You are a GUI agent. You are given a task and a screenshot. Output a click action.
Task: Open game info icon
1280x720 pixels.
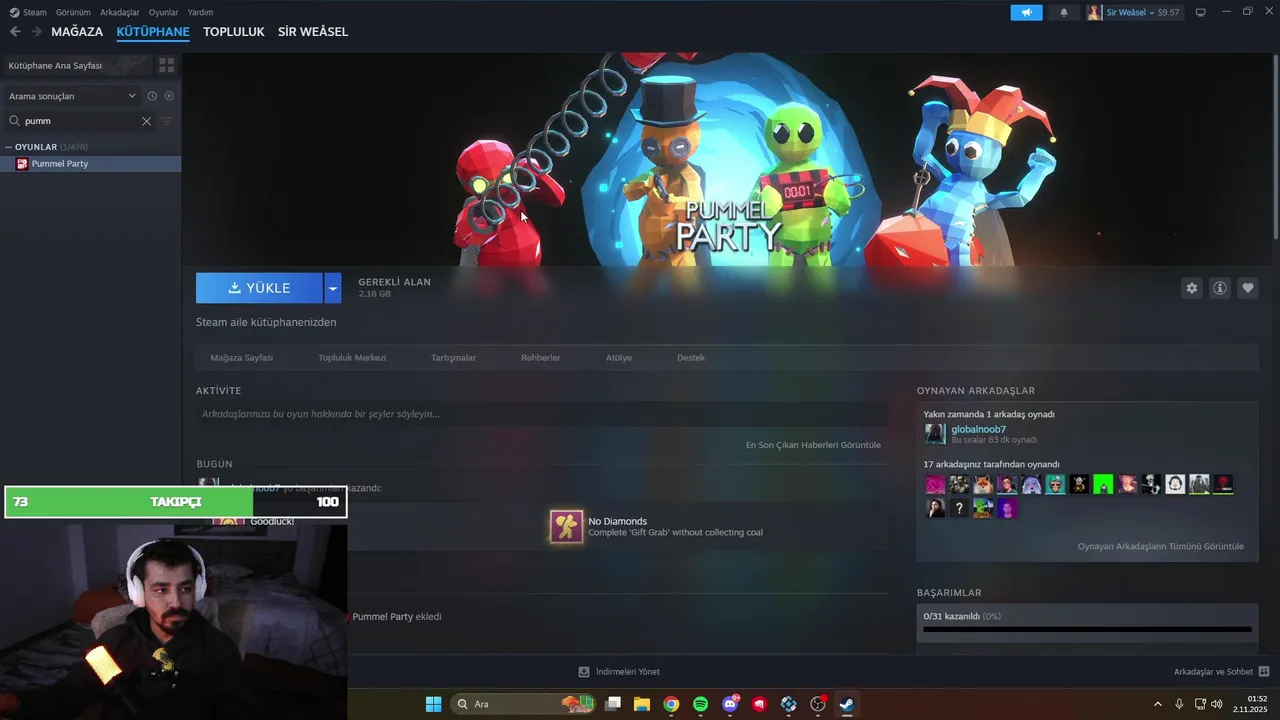(x=1220, y=288)
